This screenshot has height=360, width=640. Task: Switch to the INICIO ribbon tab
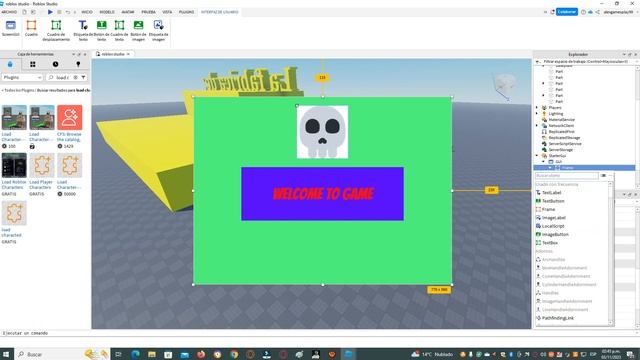(87, 12)
